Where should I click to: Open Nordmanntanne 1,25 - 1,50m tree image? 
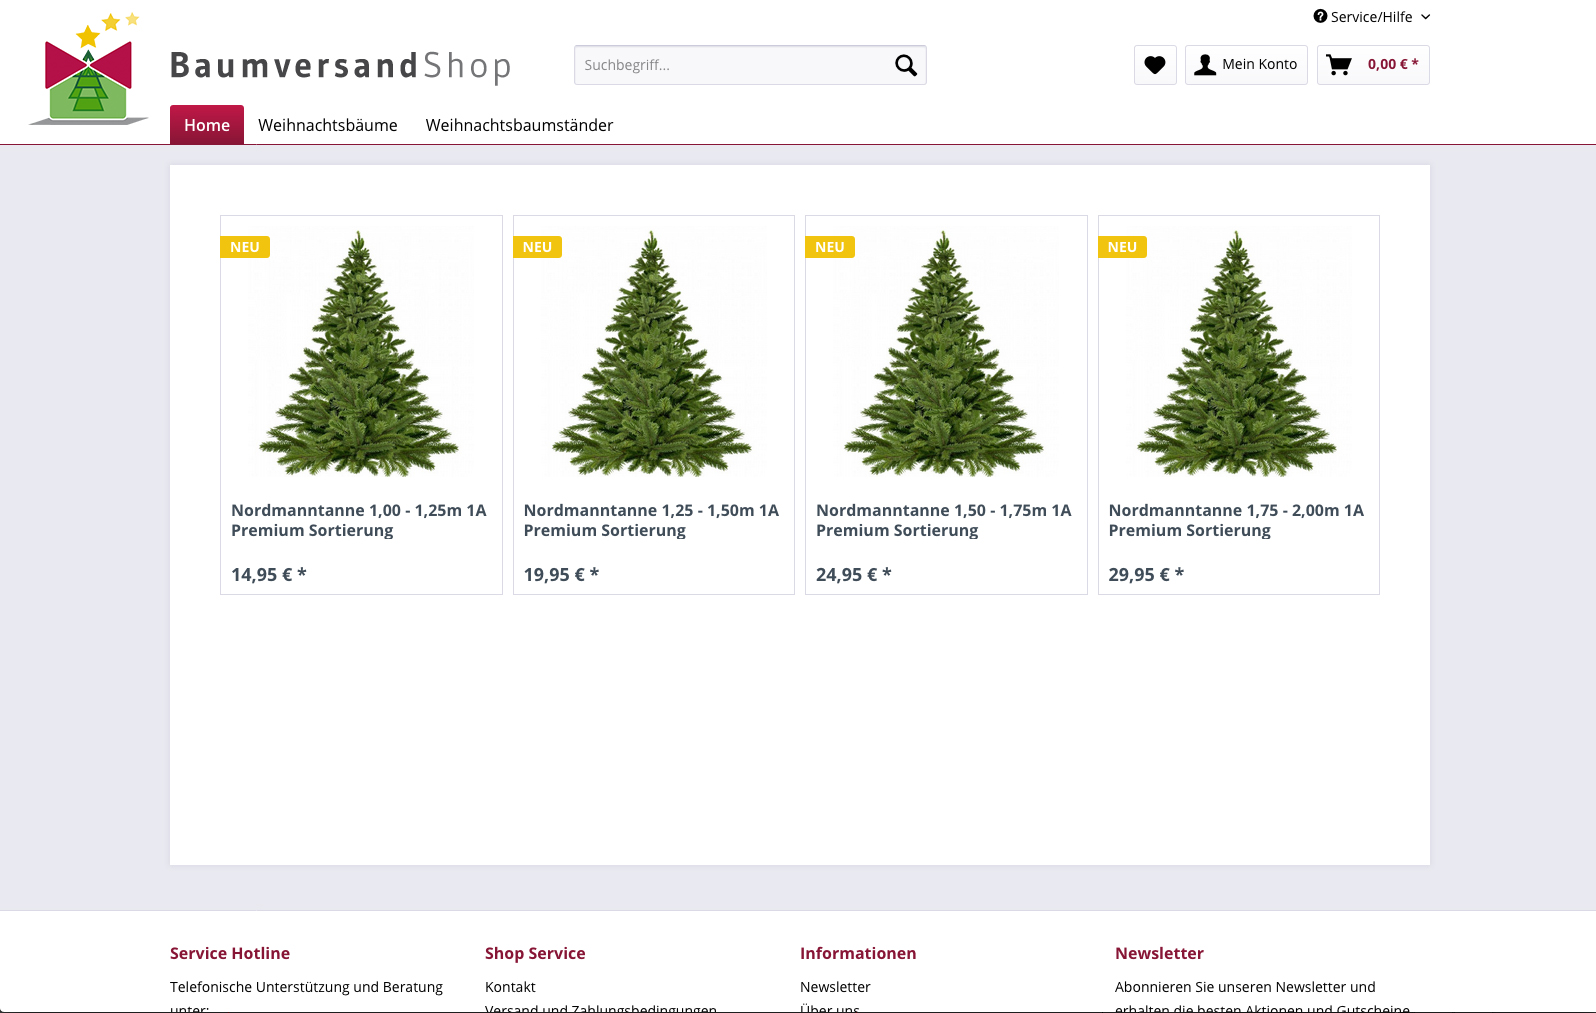[x=653, y=354]
